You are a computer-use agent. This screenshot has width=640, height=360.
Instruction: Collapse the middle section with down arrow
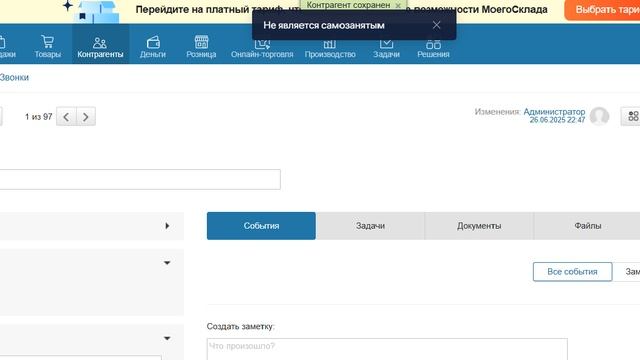coord(167,263)
